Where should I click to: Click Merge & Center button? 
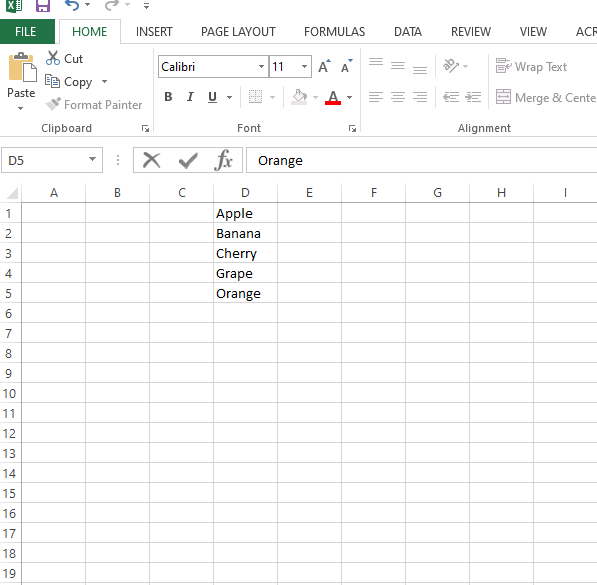(x=546, y=98)
